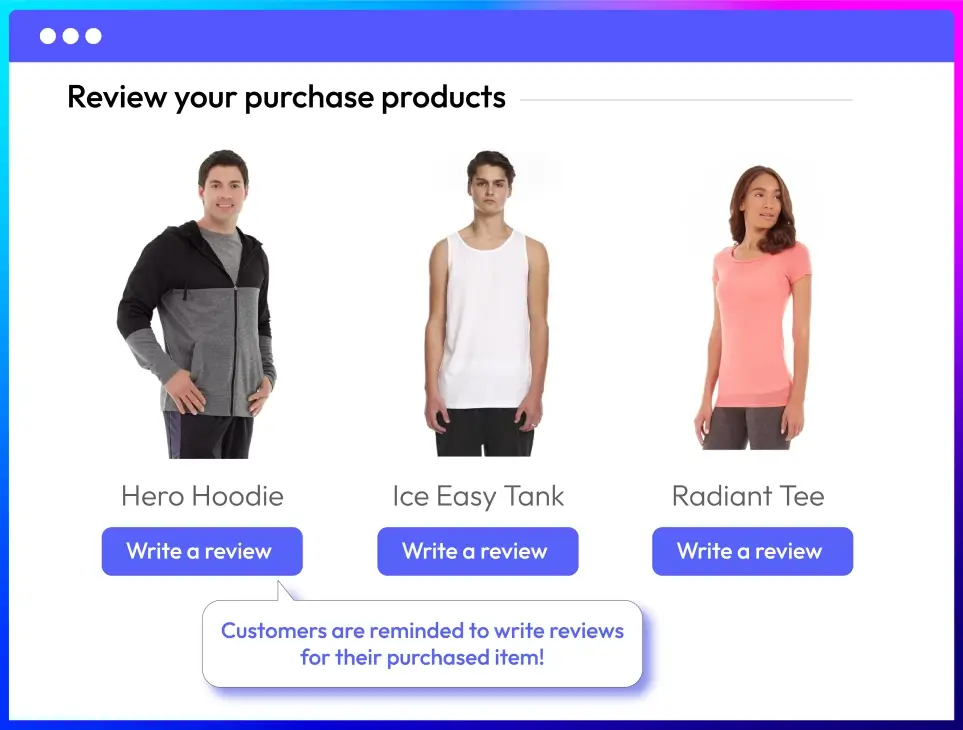
Task: Click the face of the Radiant Tee model
Action: coord(763,207)
